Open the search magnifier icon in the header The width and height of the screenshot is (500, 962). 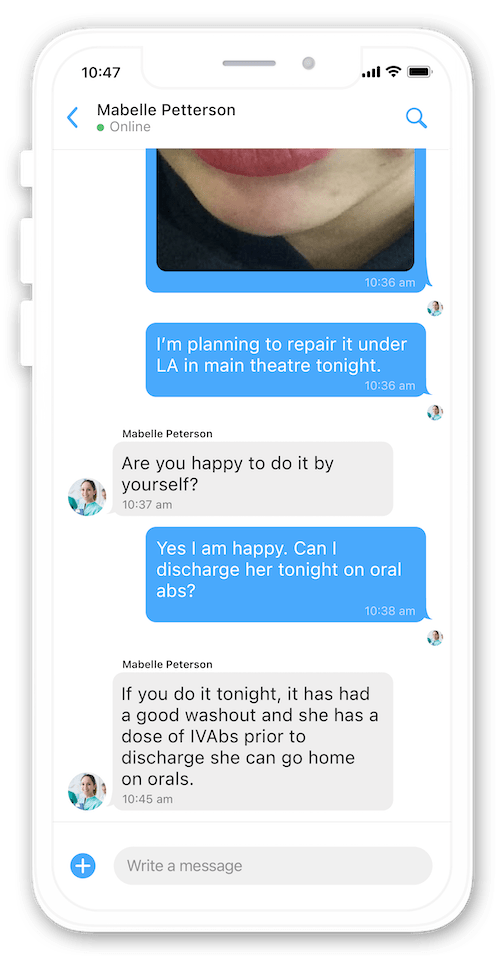(416, 118)
